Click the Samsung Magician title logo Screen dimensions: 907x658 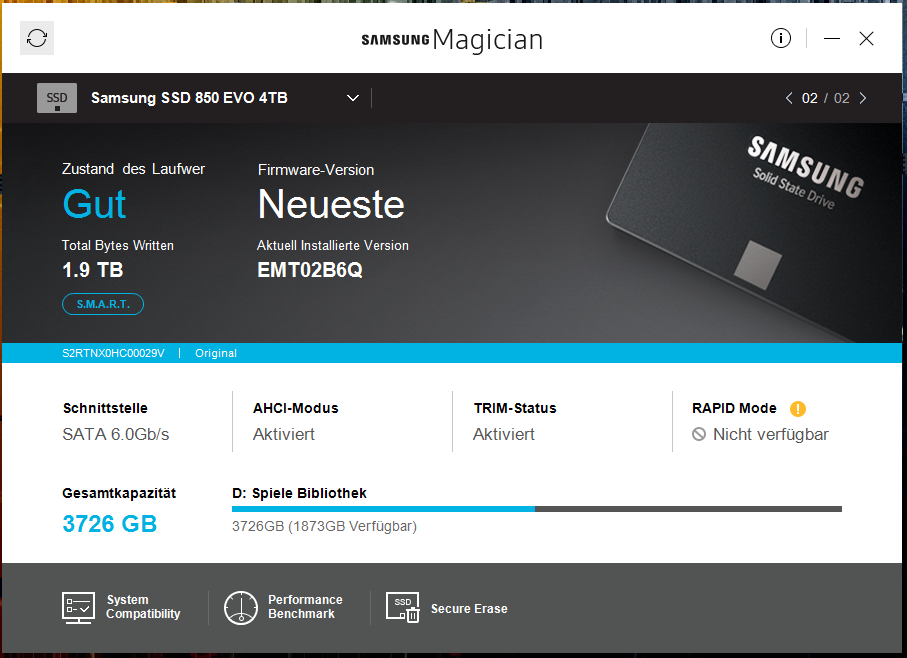452,40
